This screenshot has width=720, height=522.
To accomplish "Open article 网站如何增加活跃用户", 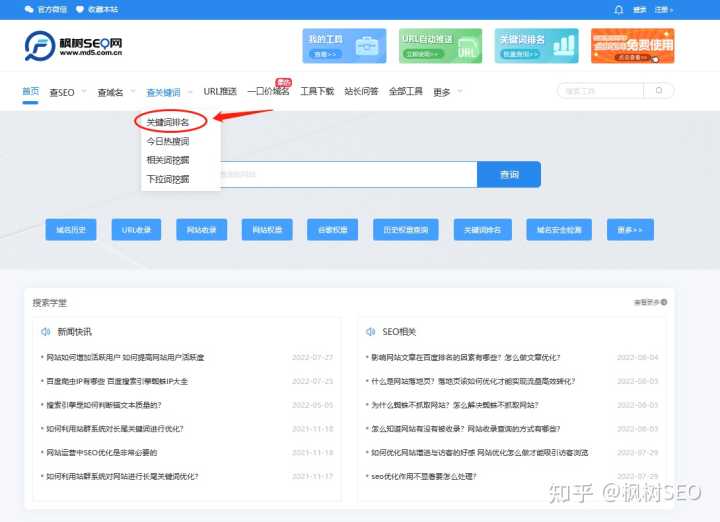I will tap(125, 357).
